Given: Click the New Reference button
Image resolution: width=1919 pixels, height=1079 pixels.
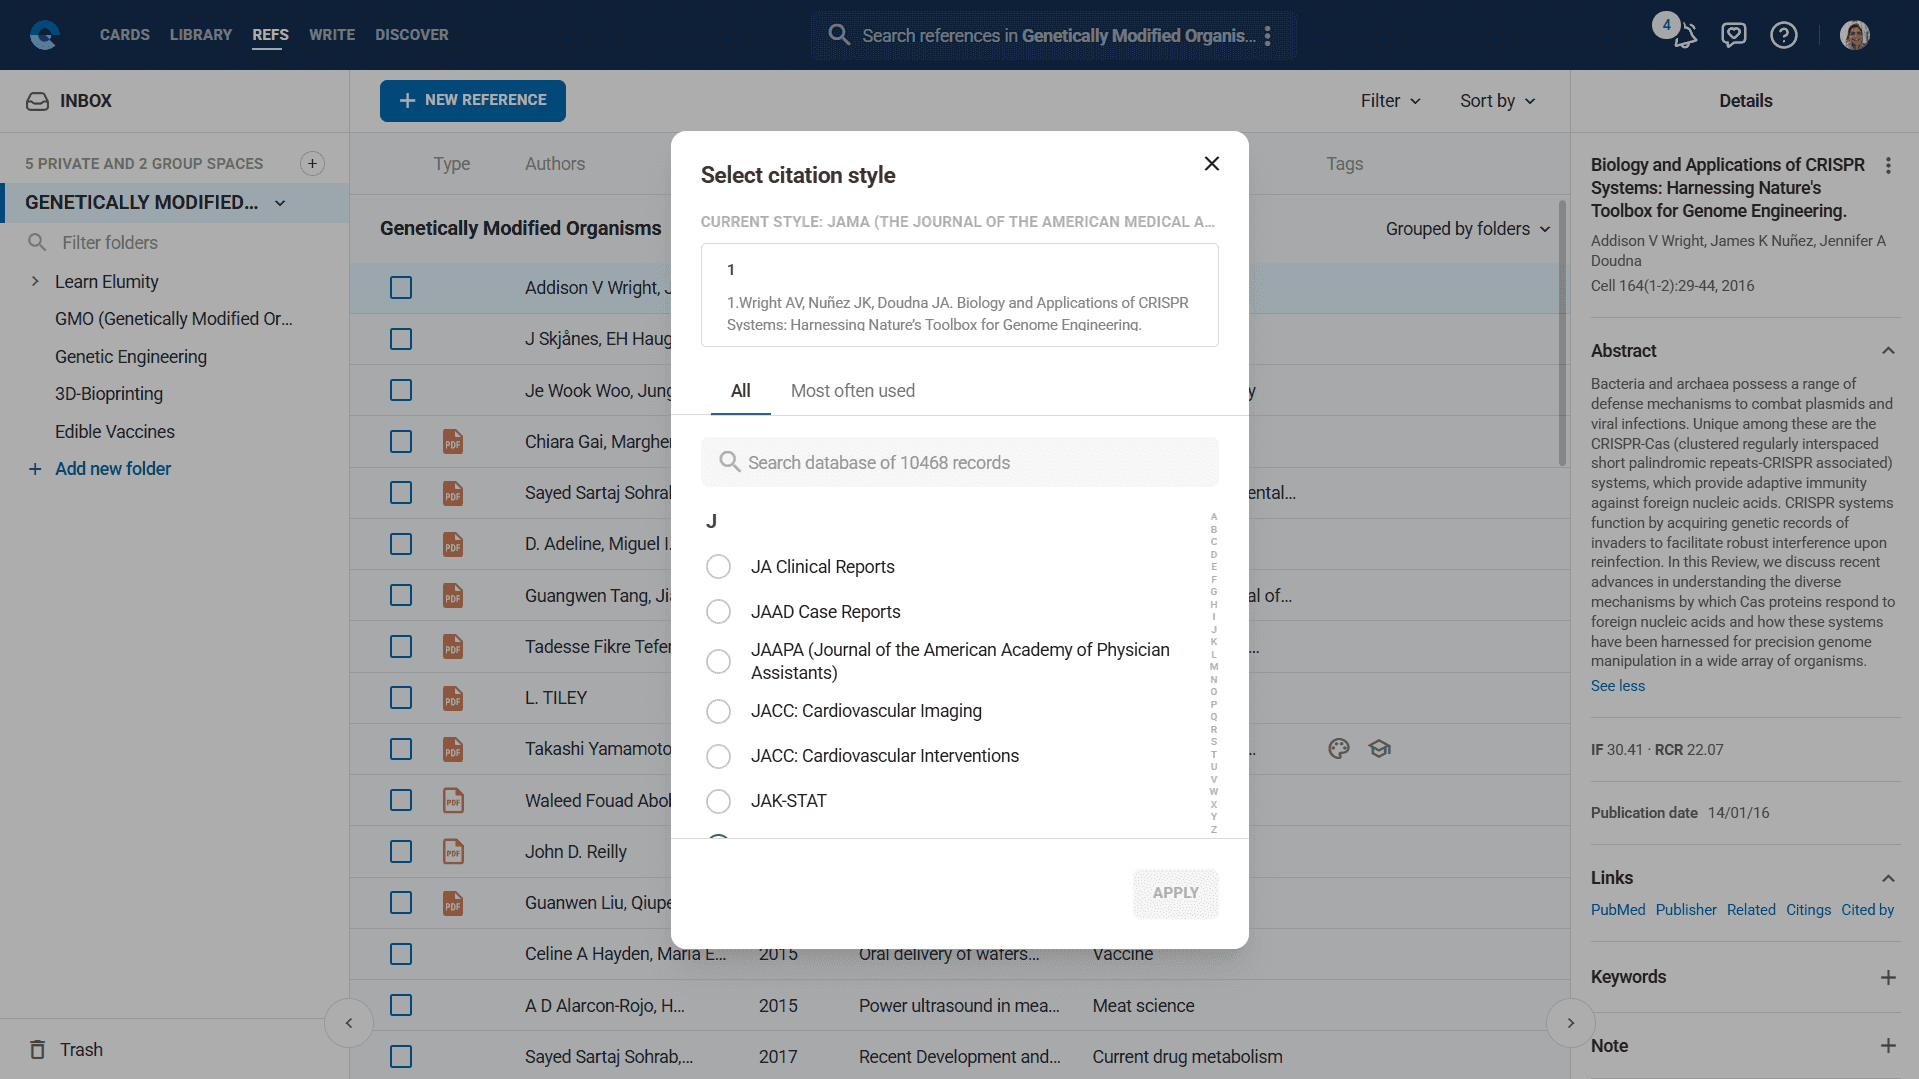Looking at the screenshot, I should pyautogui.click(x=472, y=101).
